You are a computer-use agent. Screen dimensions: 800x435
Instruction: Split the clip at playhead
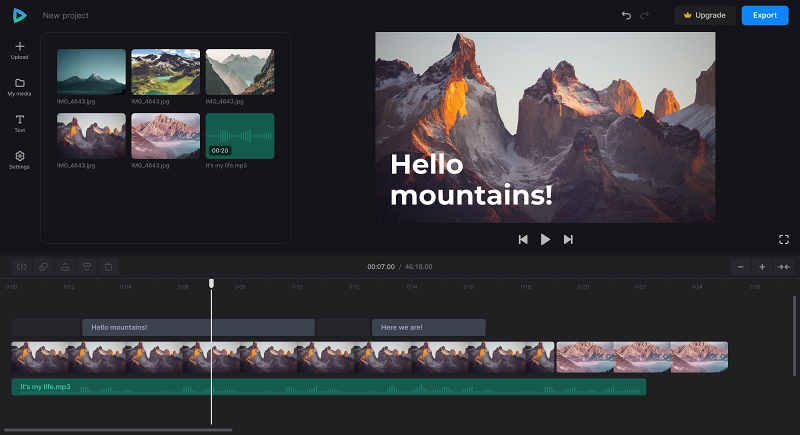[22, 267]
